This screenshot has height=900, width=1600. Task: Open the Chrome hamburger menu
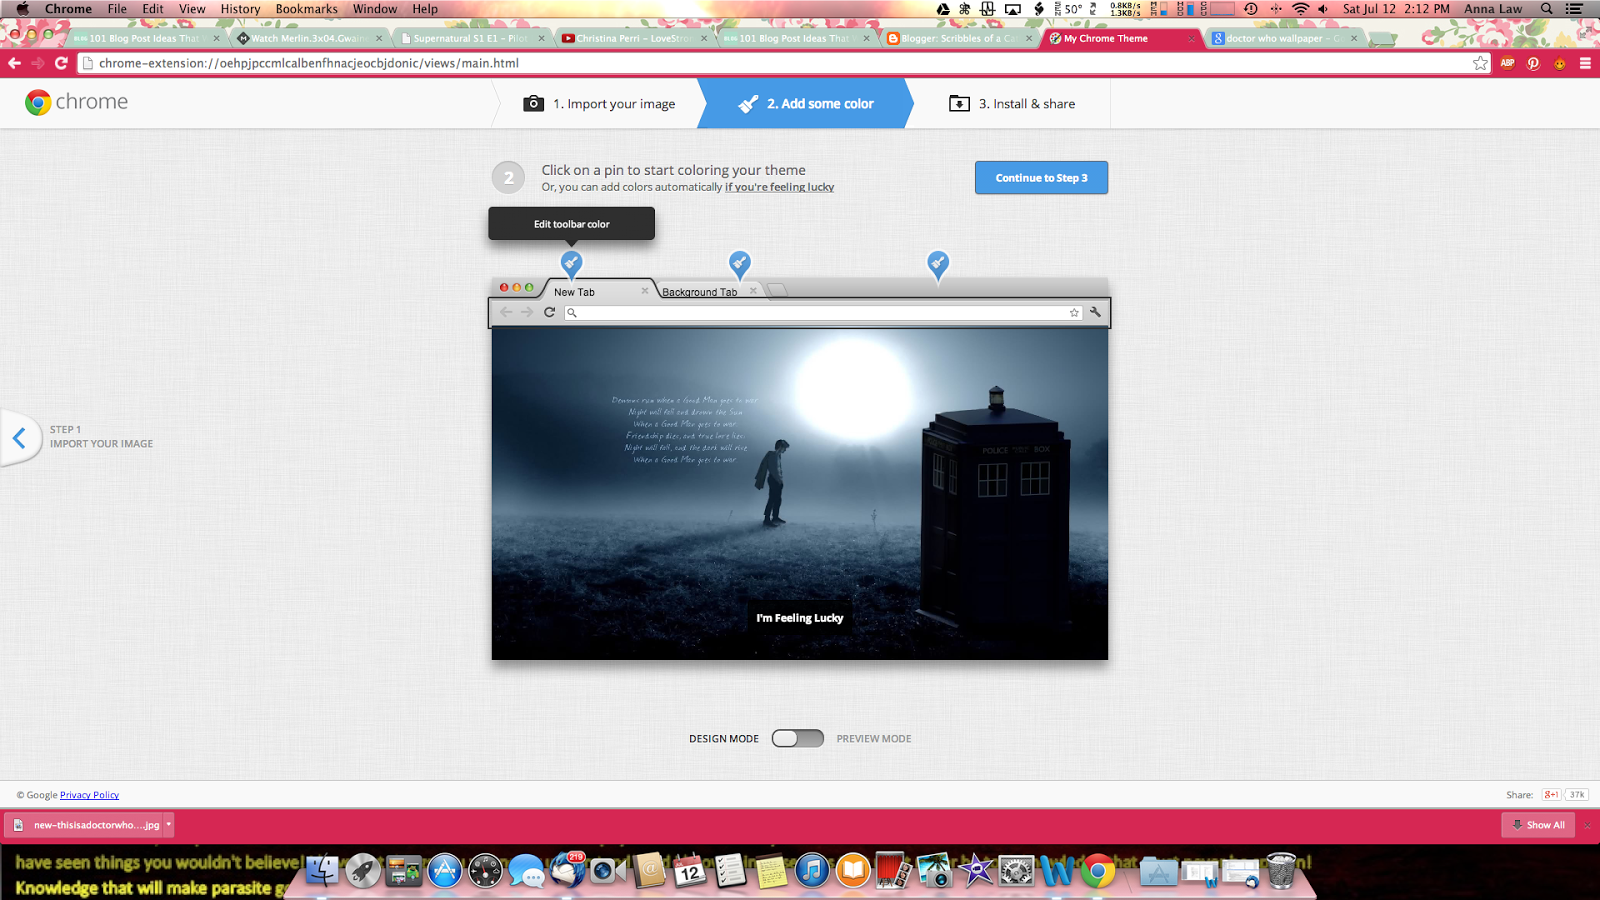[1585, 63]
